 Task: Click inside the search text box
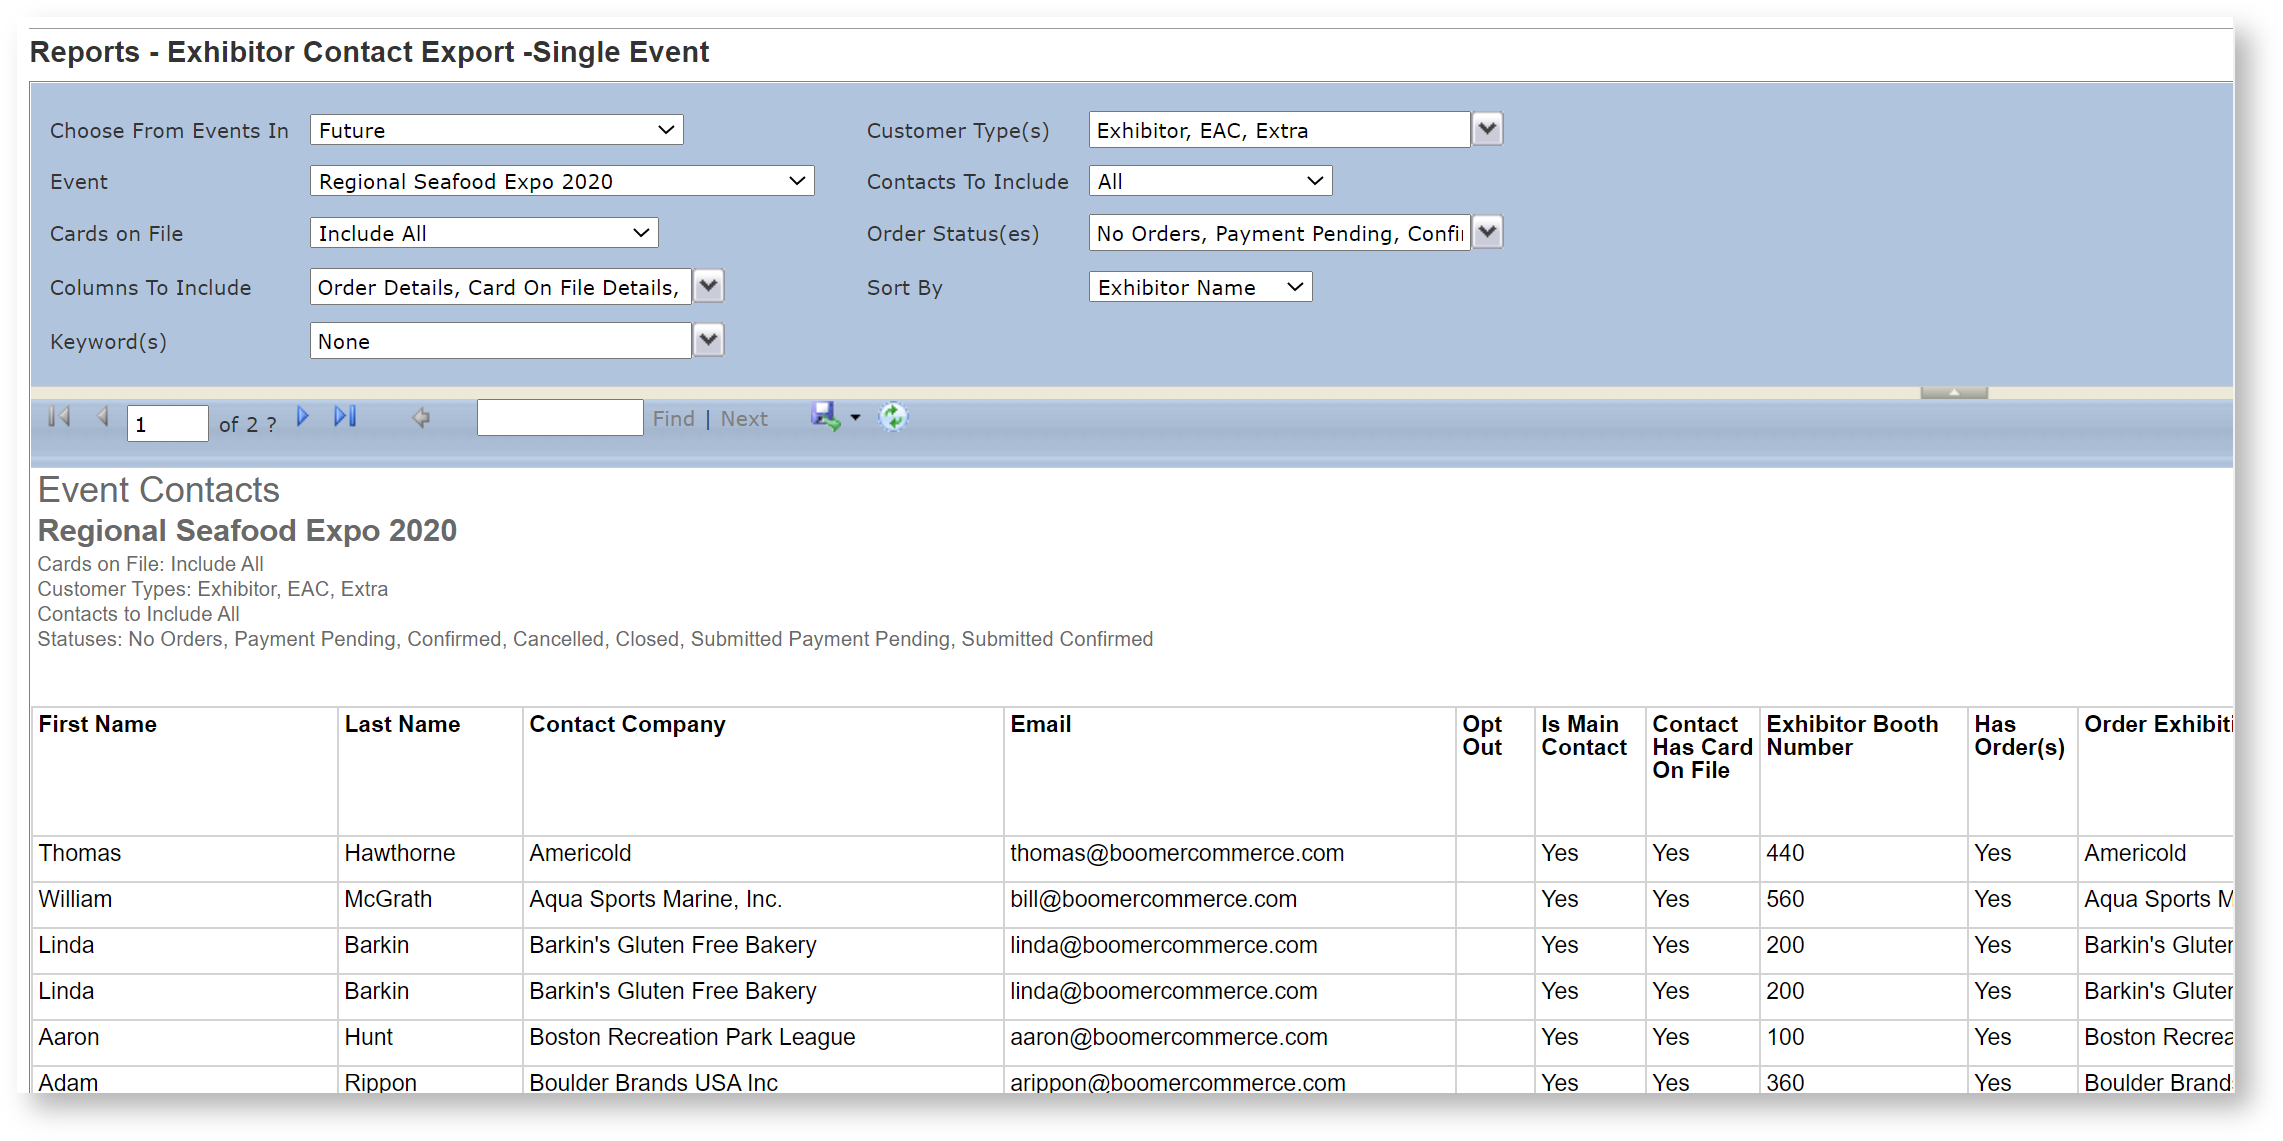[x=560, y=417]
